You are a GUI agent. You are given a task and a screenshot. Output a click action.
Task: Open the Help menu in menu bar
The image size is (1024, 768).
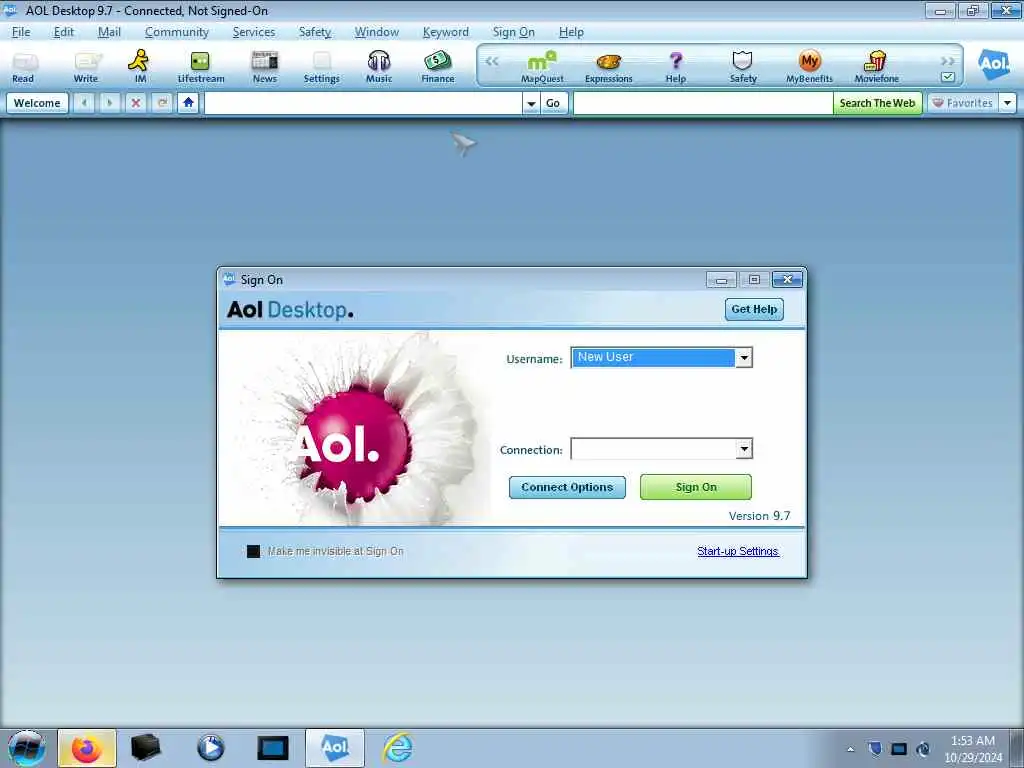tap(571, 32)
